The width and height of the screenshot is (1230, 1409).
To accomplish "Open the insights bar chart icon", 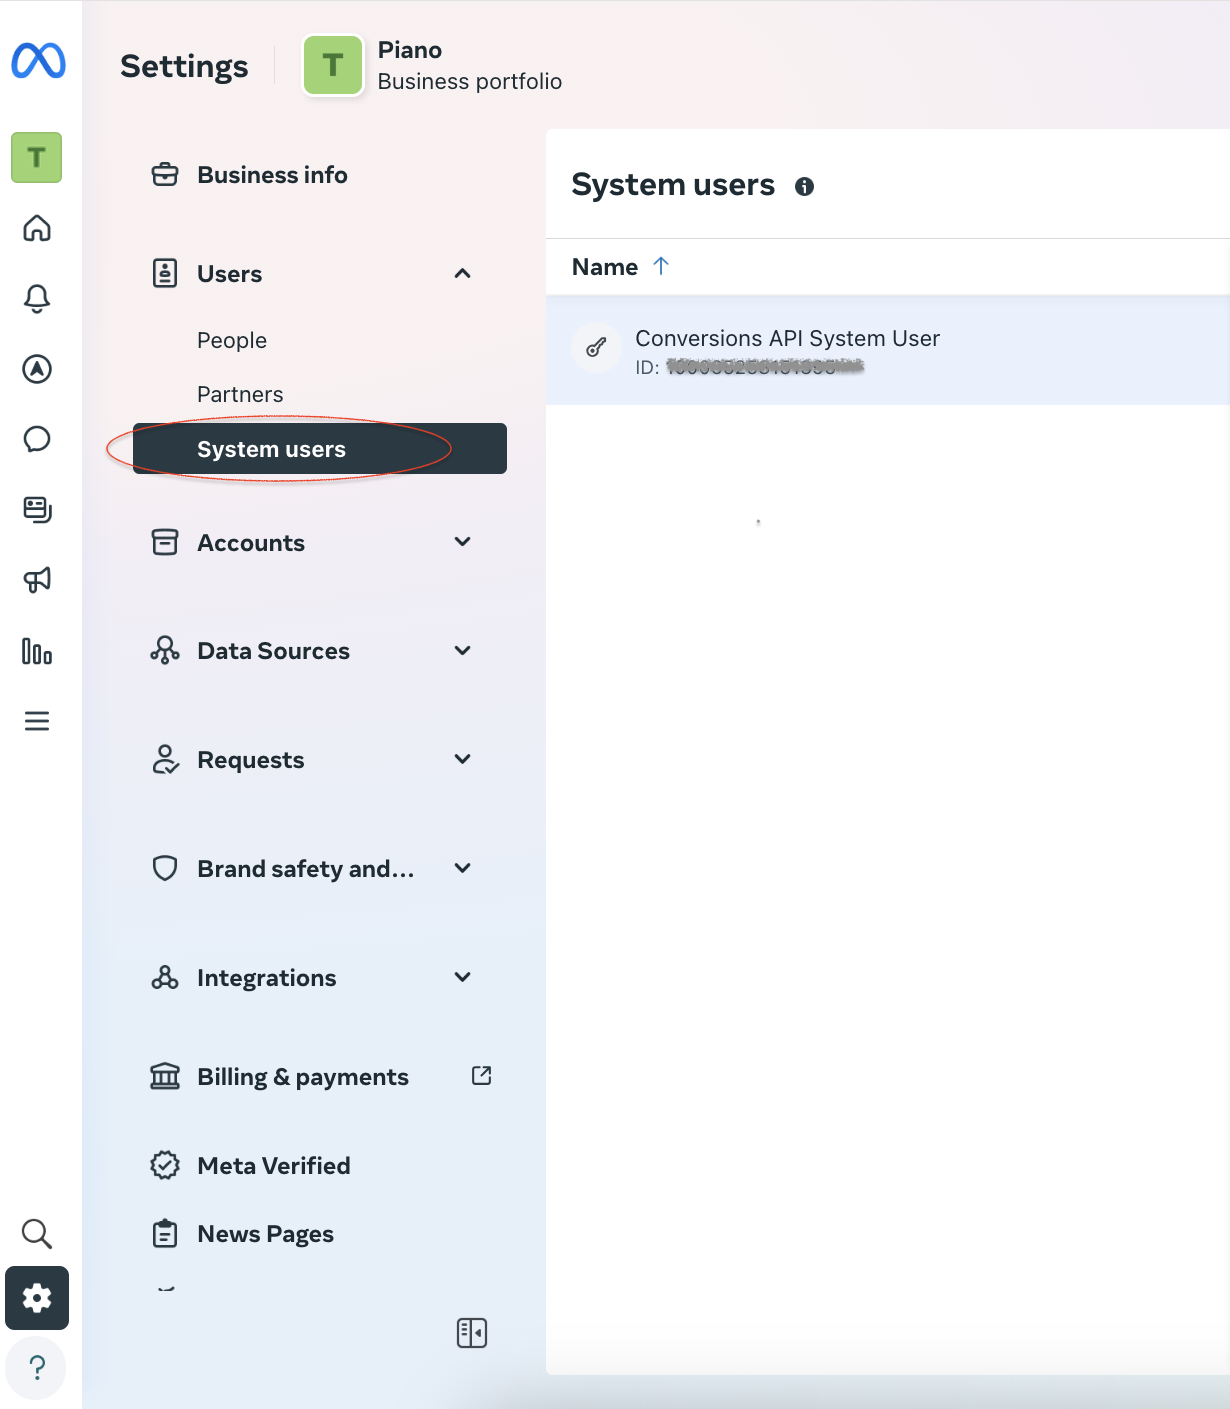I will click(x=37, y=651).
